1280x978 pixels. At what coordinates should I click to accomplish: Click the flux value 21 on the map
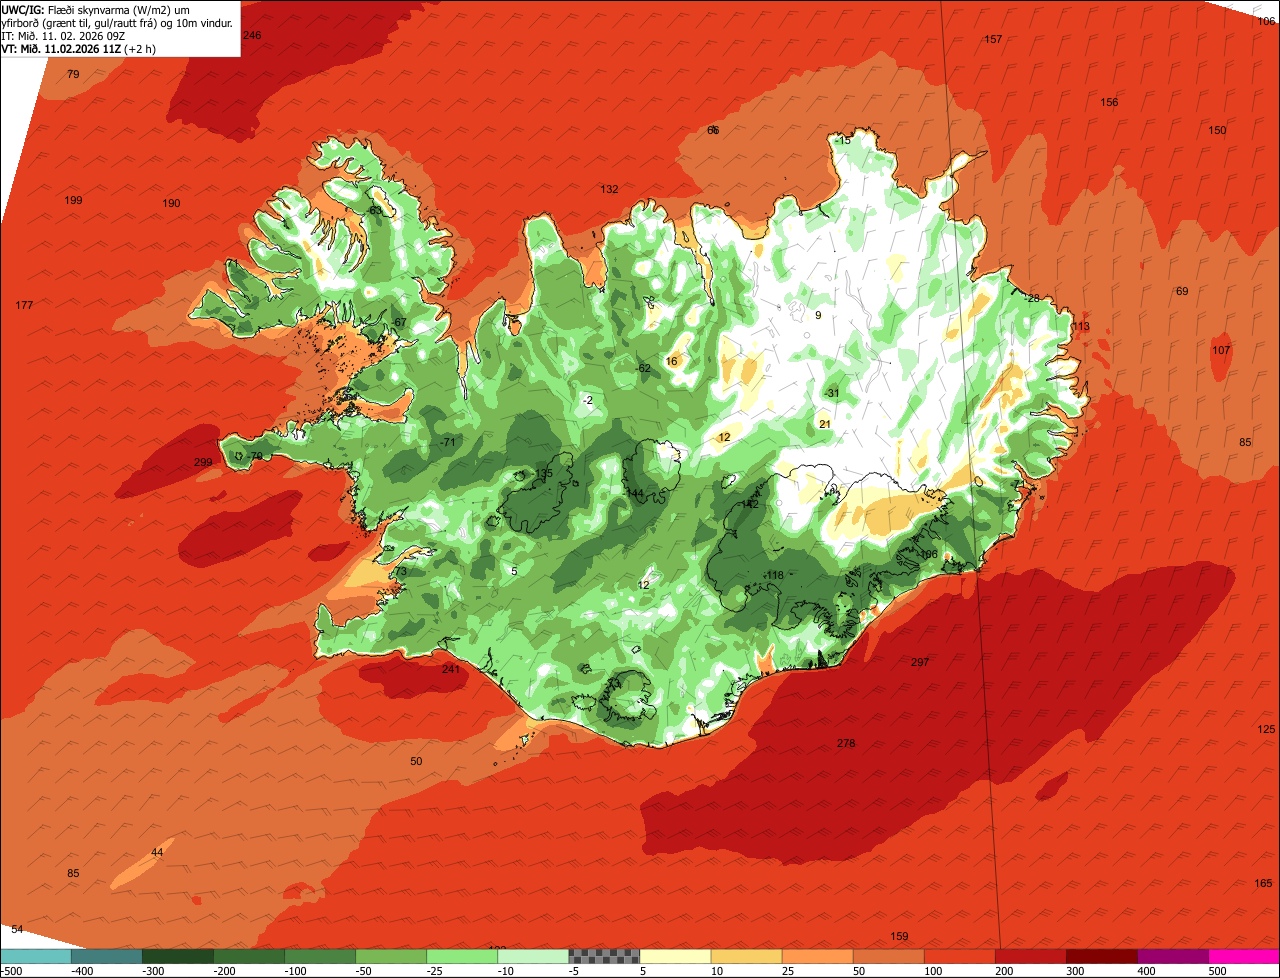point(825,424)
